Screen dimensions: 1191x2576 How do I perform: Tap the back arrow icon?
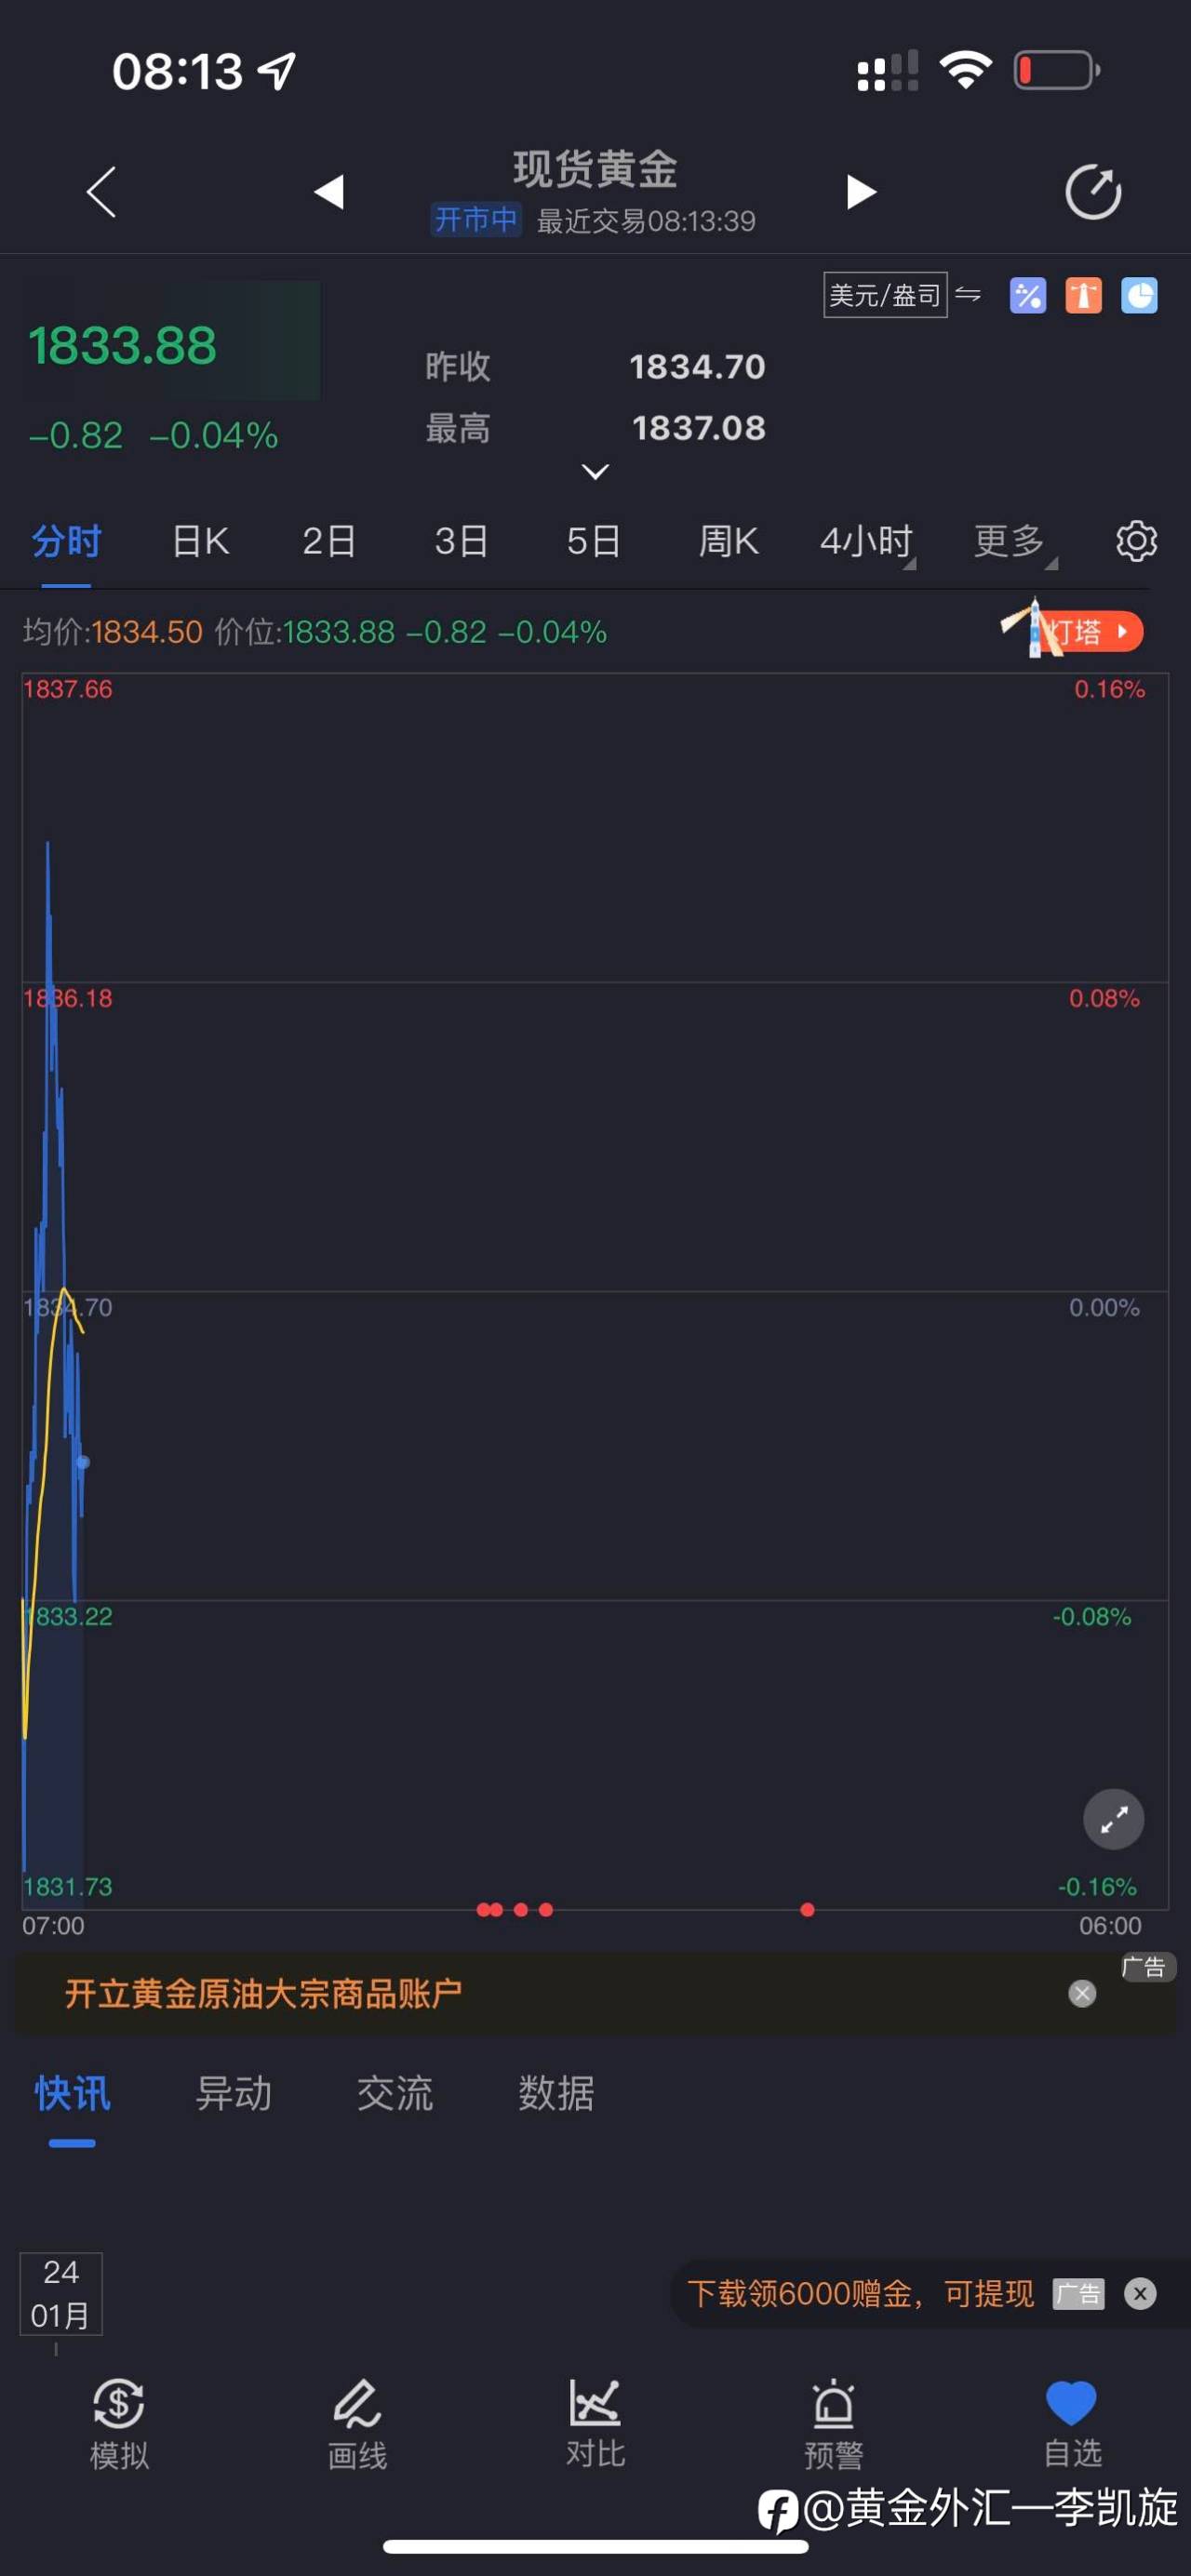pyautogui.click(x=101, y=191)
